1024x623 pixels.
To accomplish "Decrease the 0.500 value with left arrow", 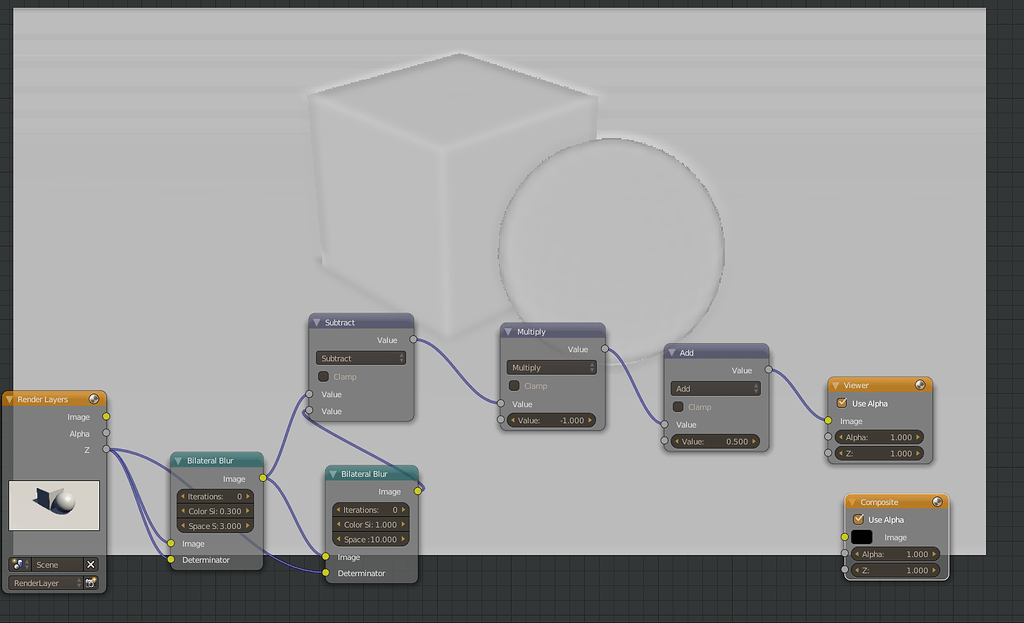I will (x=677, y=441).
